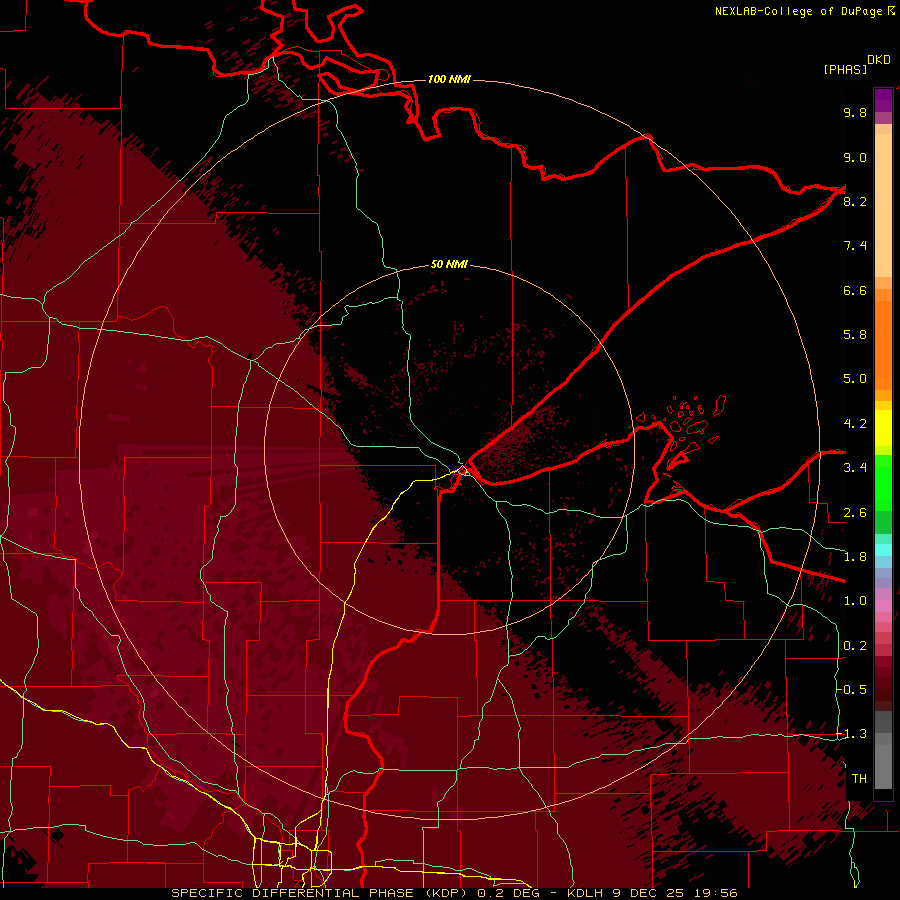Pick the cyan band of the color scale

[x=883, y=549]
